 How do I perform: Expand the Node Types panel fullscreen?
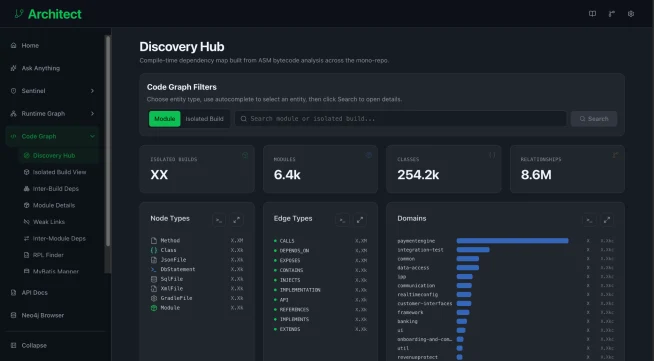(236, 220)
